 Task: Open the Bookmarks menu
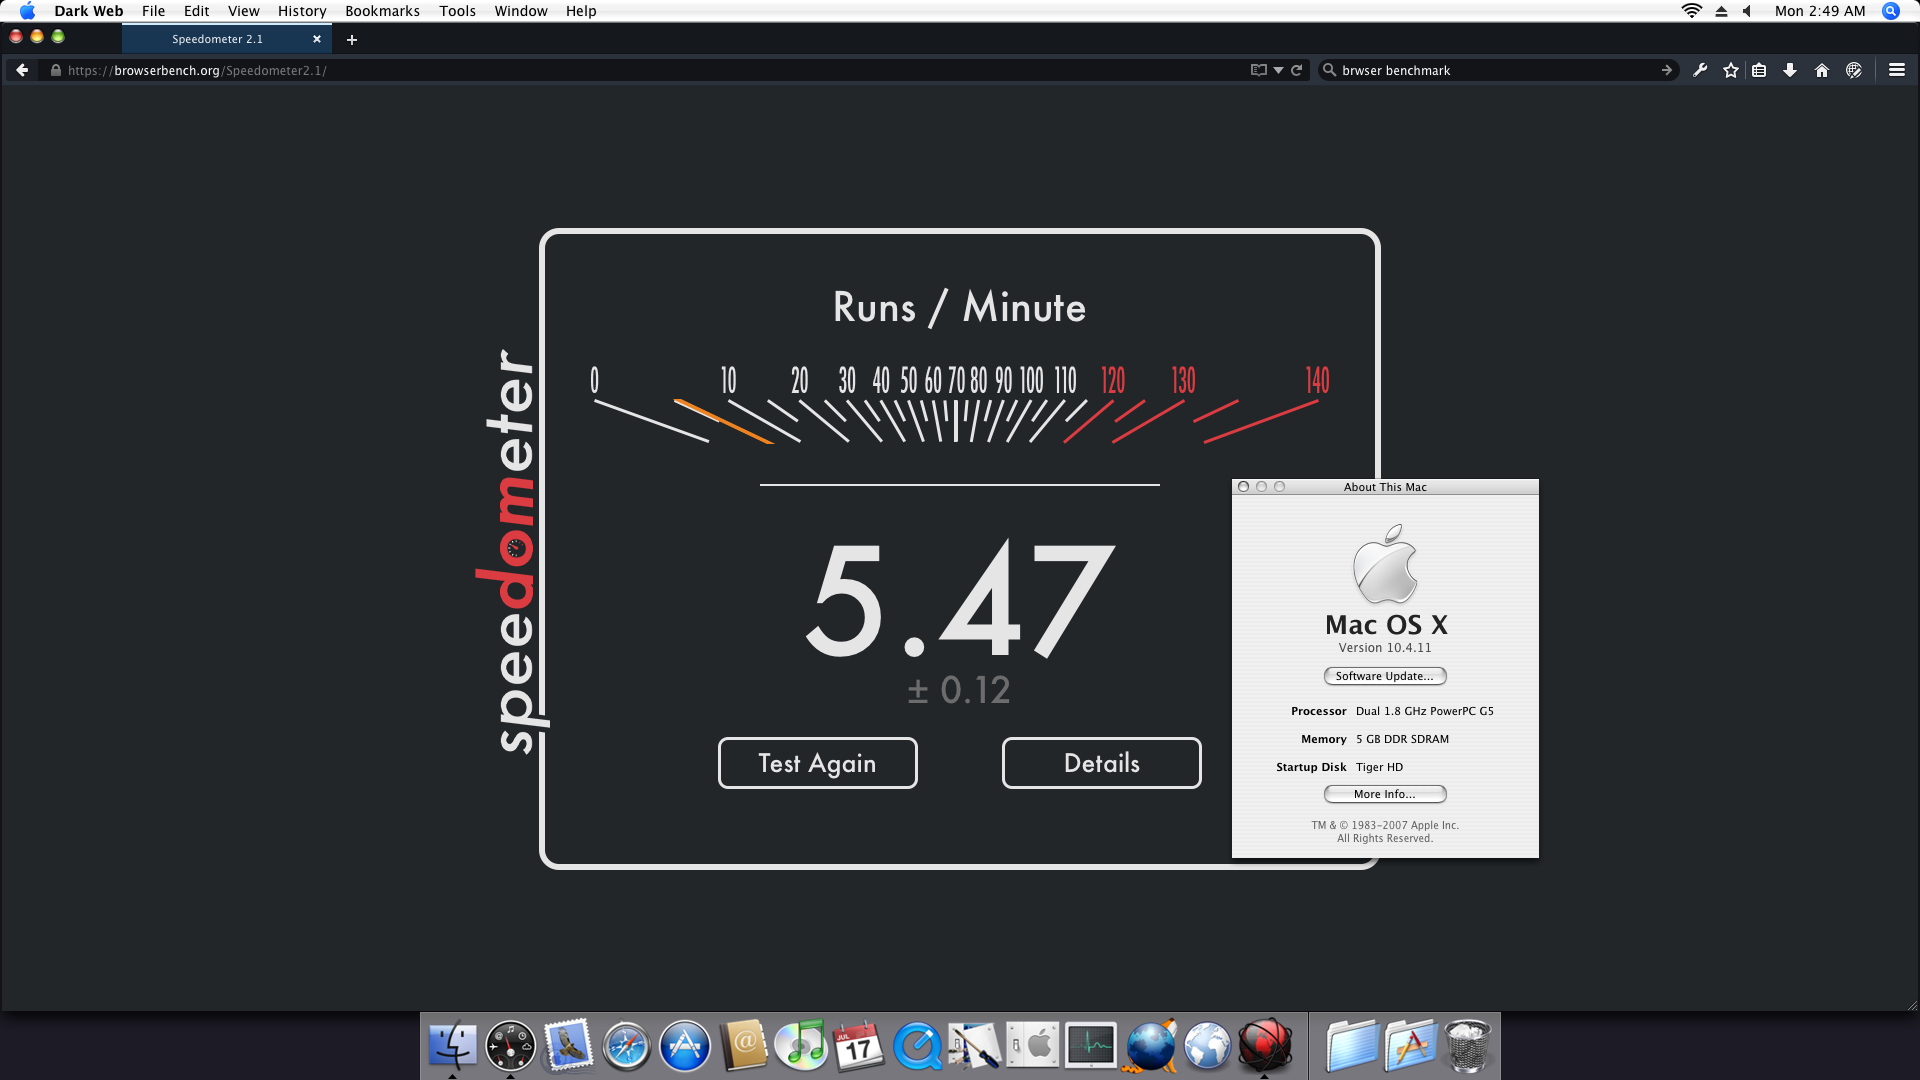pos(382,11)
